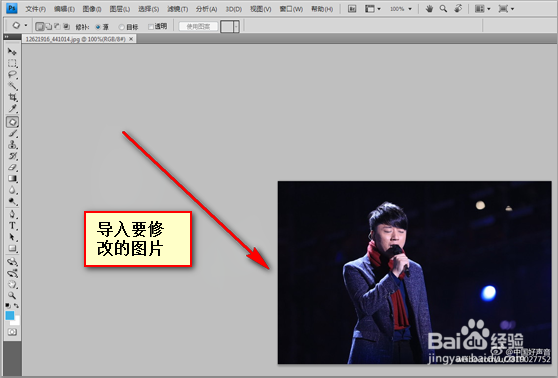Screen dimensions: 558x378
Task: Open the 图像(I) menu
Action: coord(92,9)
